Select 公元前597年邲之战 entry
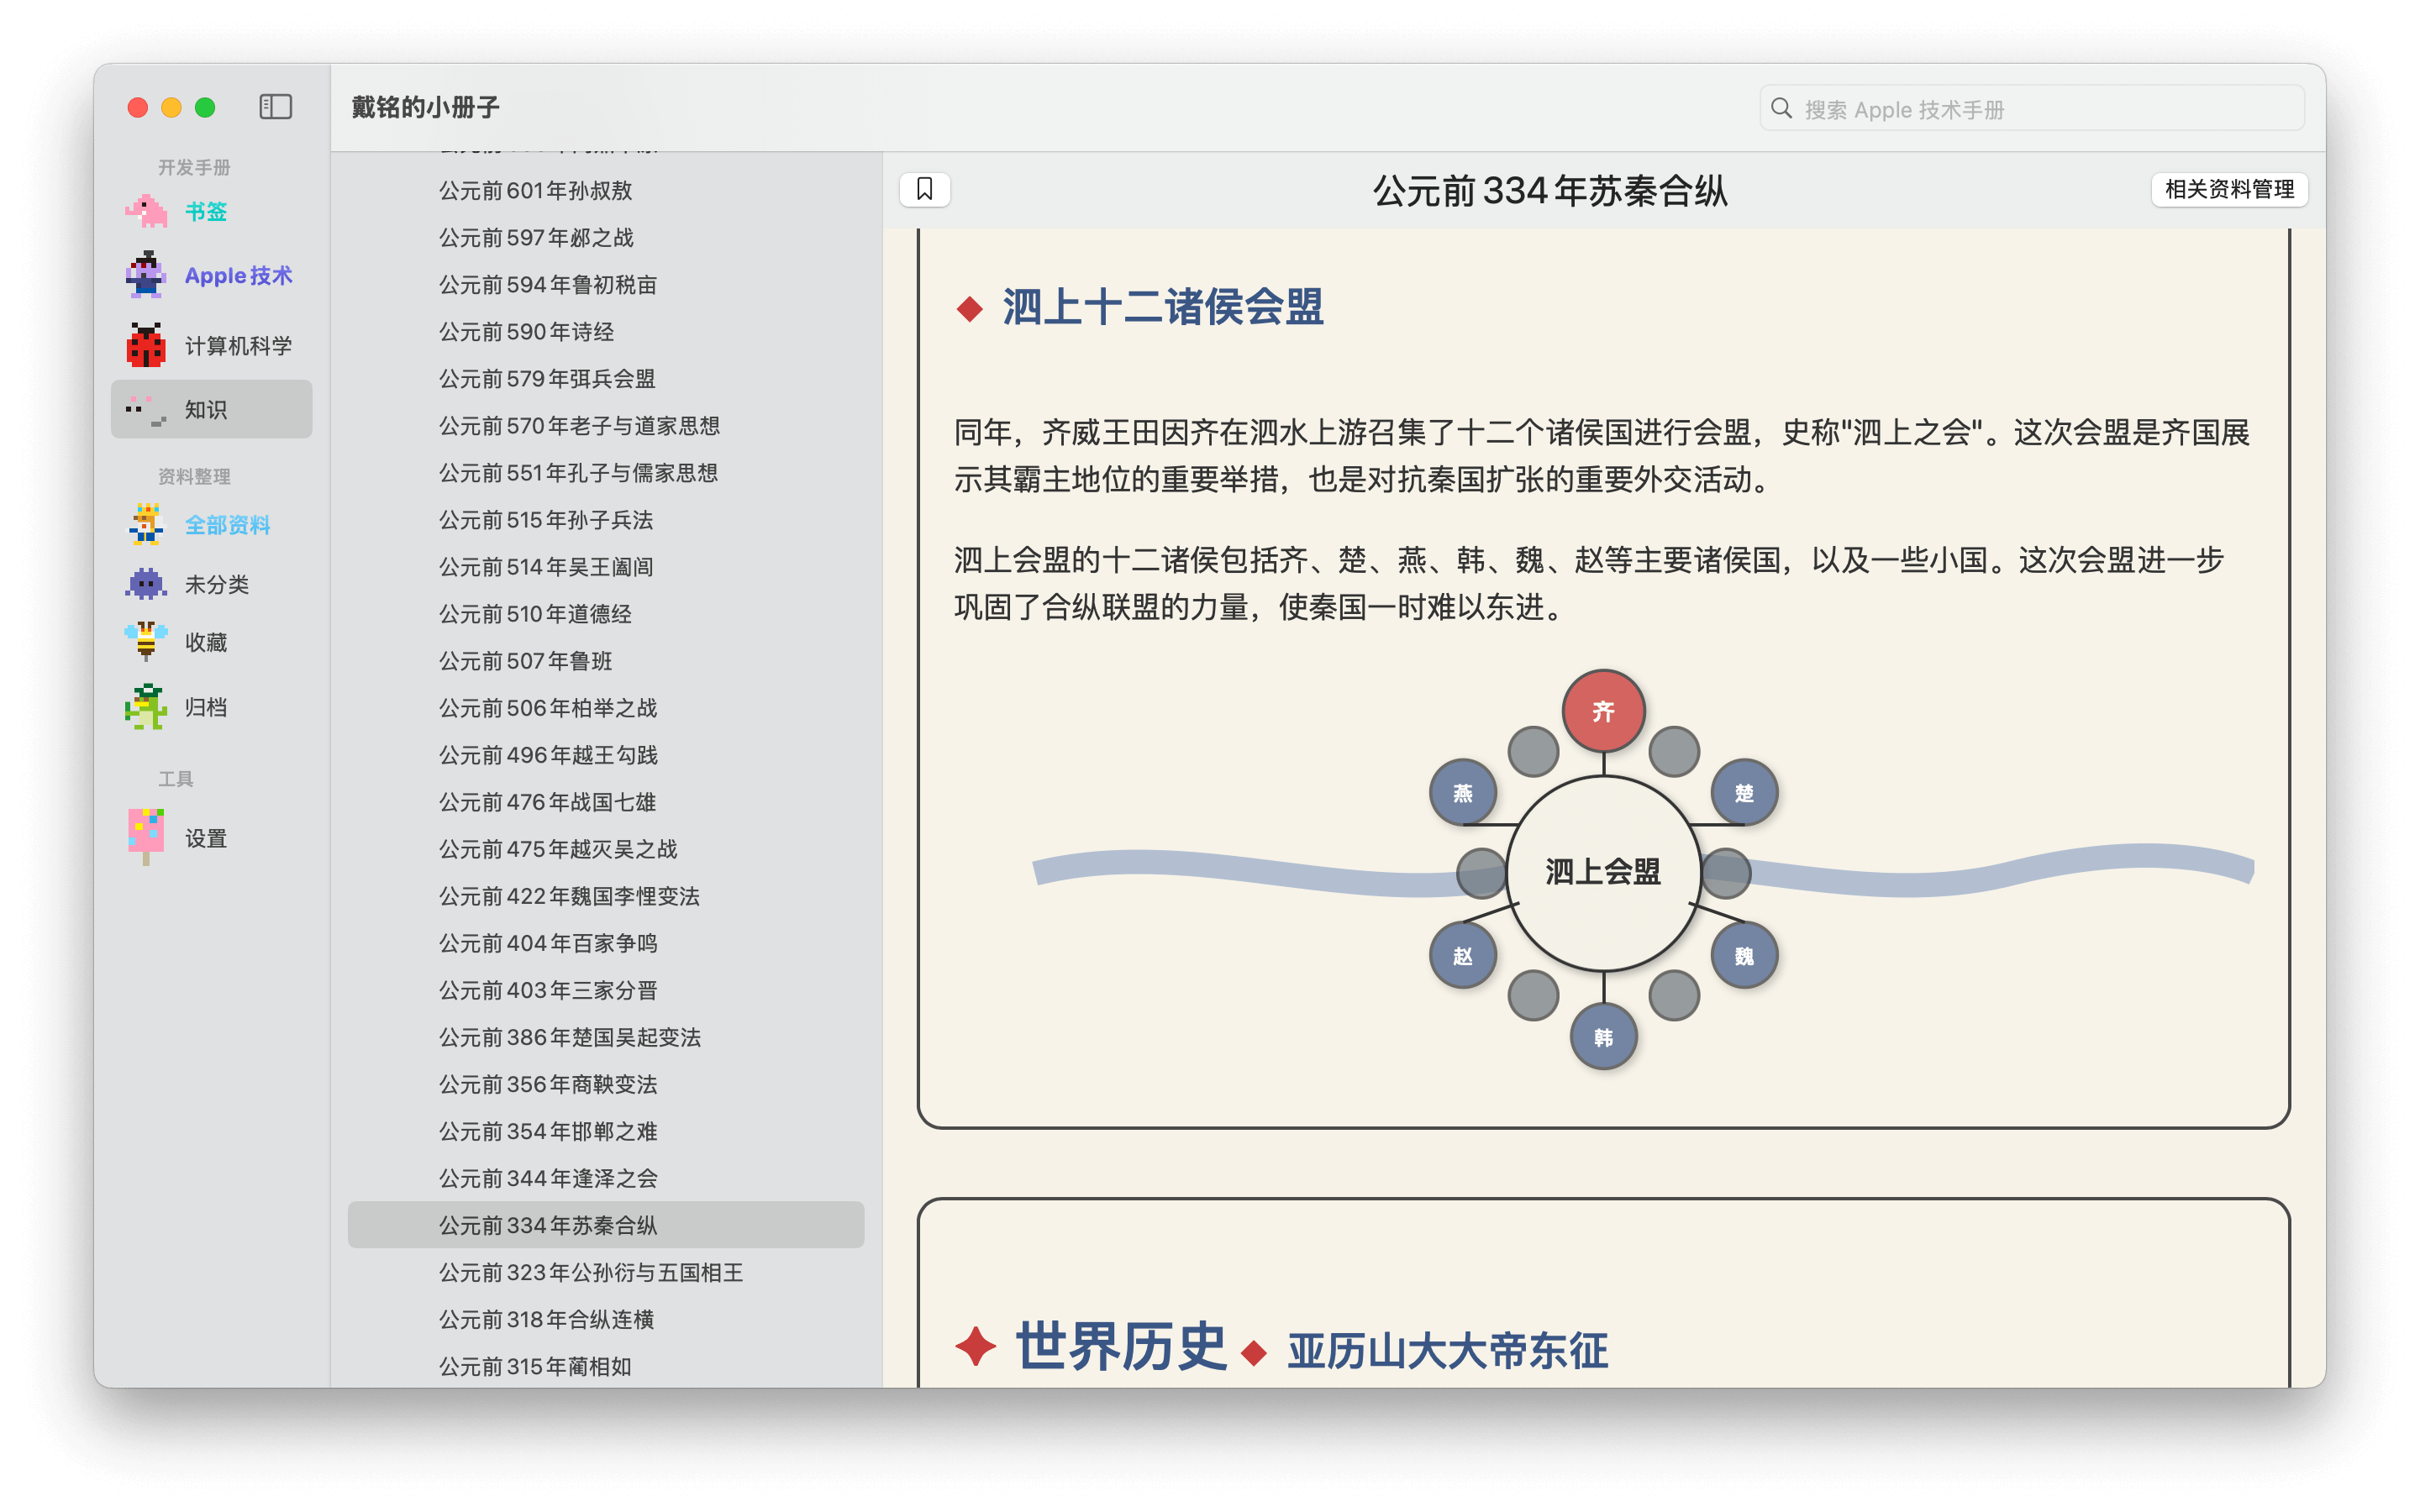Image resolution: width=2420 pixels, height=1512 pixels. point(605,237)
